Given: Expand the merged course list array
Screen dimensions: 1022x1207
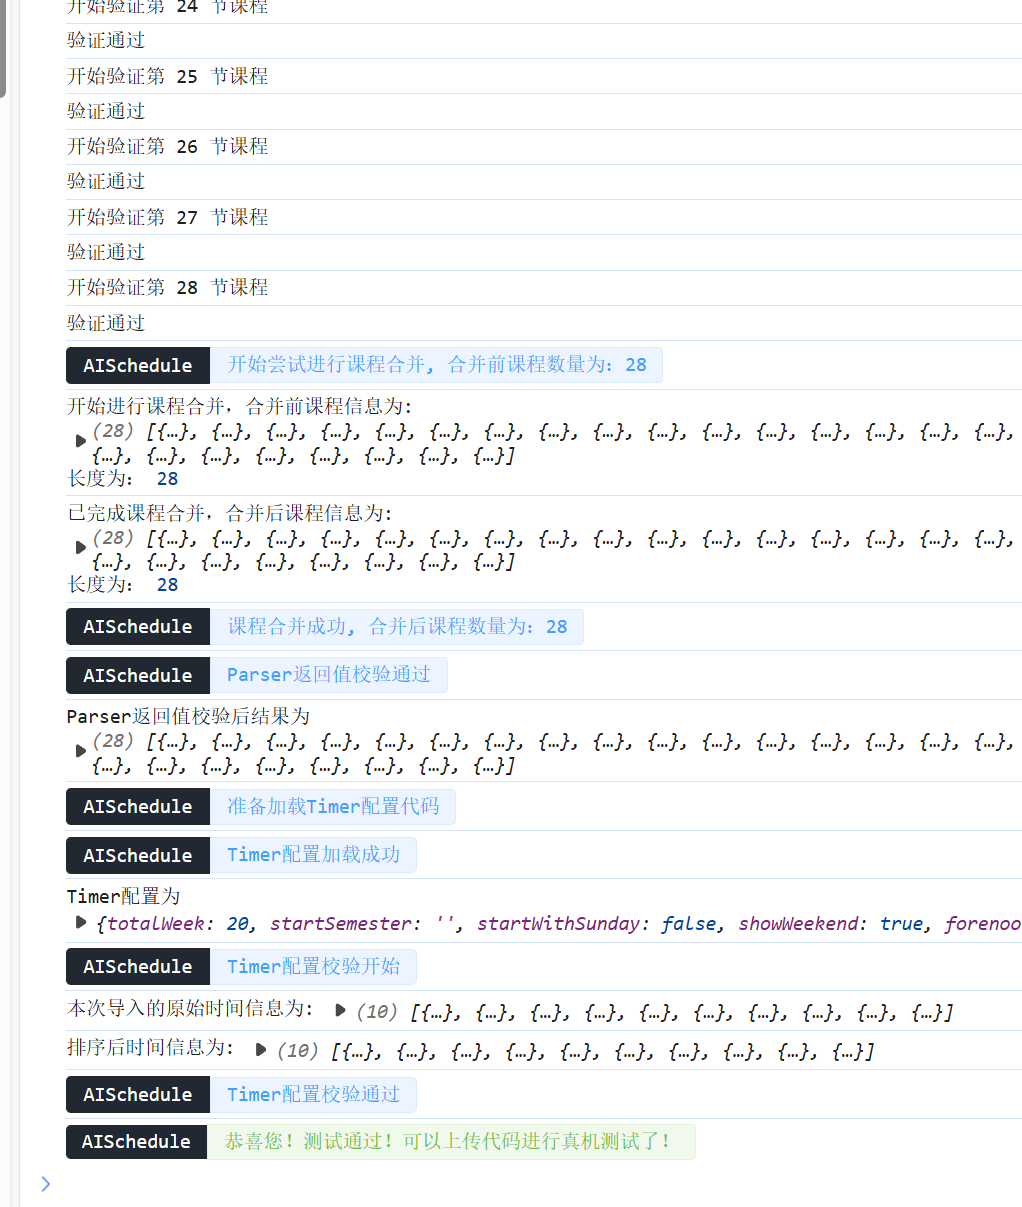Looking at the screenshot, I should point(81,546).
